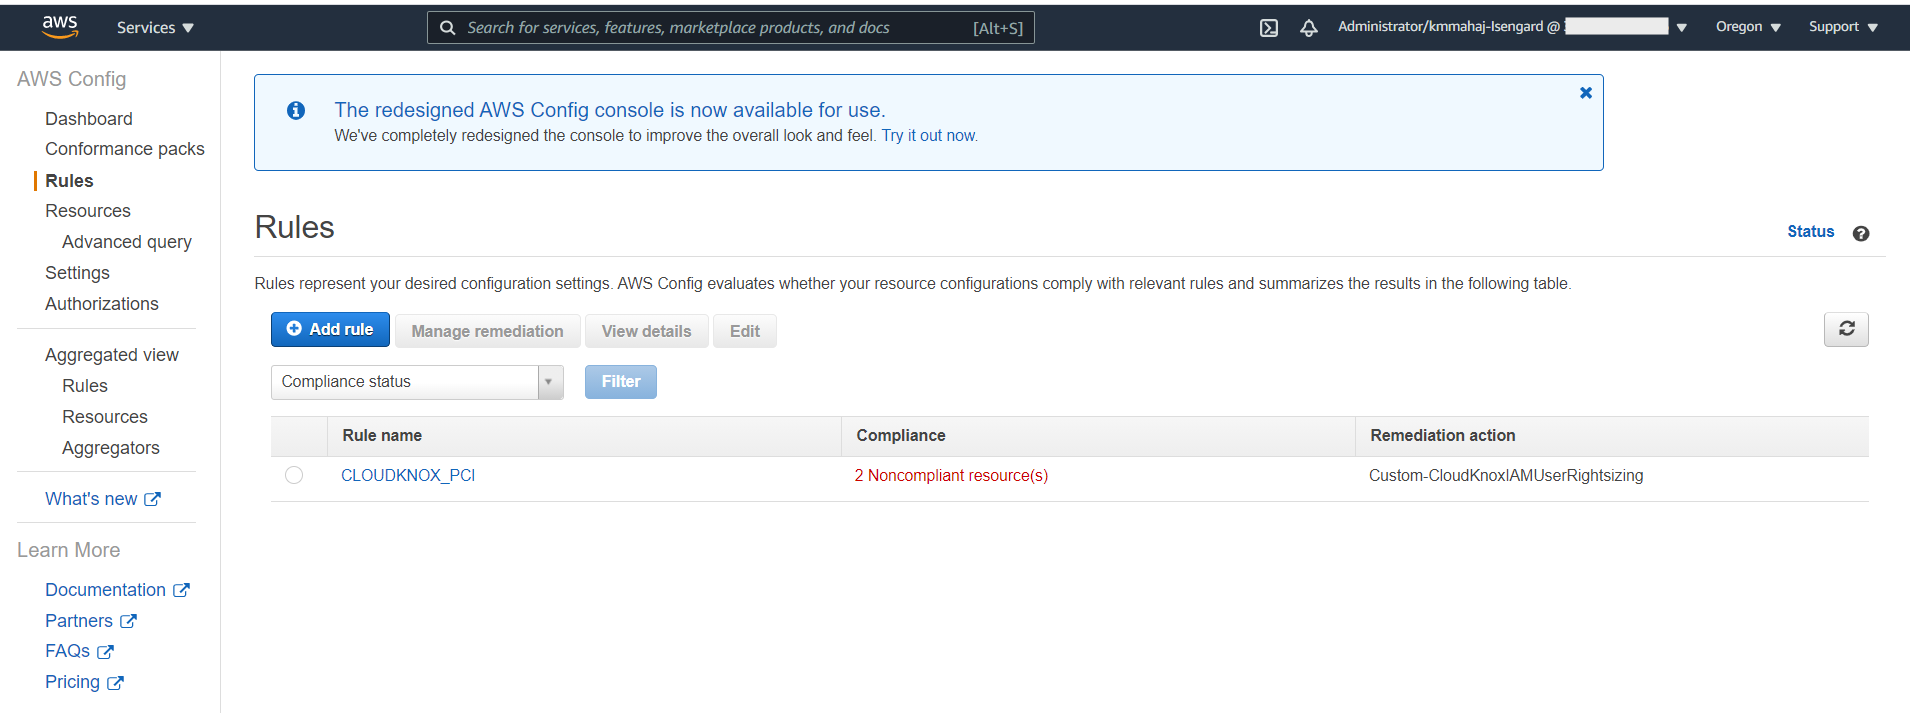1910x713 pixels.
Task: Open the CloudShell terminal icon
Action: (x=1269, y=28)
